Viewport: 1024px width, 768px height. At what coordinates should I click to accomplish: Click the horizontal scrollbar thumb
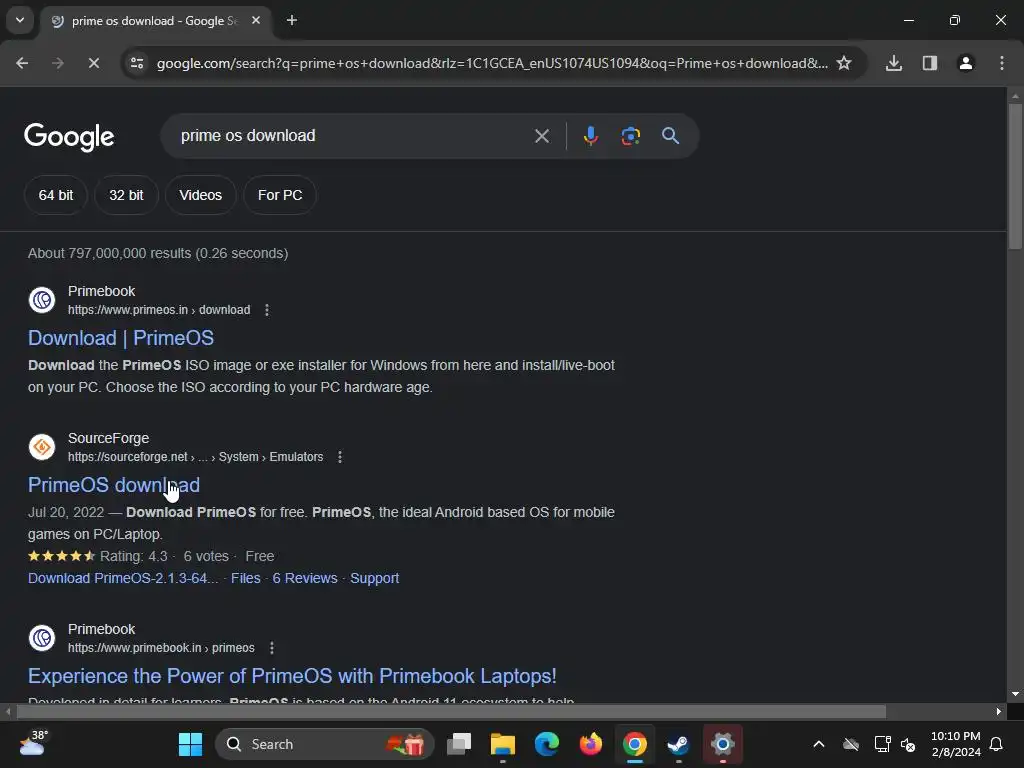pyautogui.click(x=451, y=712)
